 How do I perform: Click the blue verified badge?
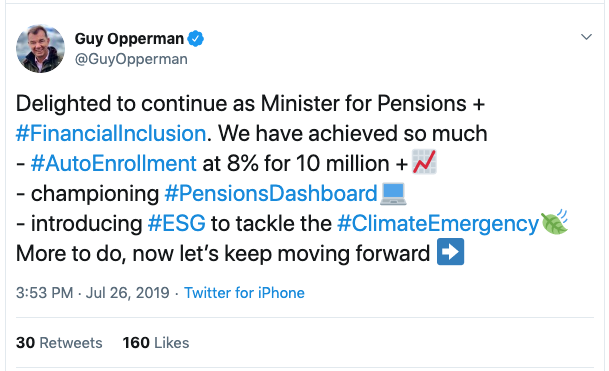point(195,39)
